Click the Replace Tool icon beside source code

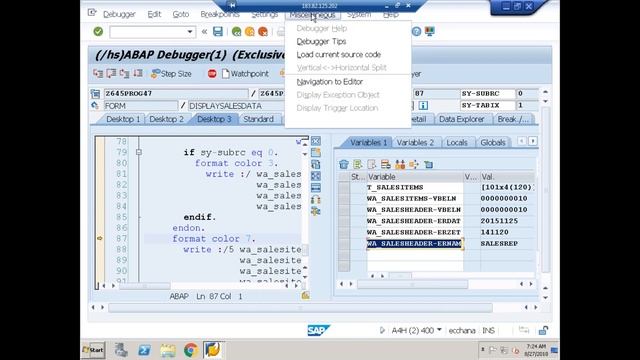[316, 164]
